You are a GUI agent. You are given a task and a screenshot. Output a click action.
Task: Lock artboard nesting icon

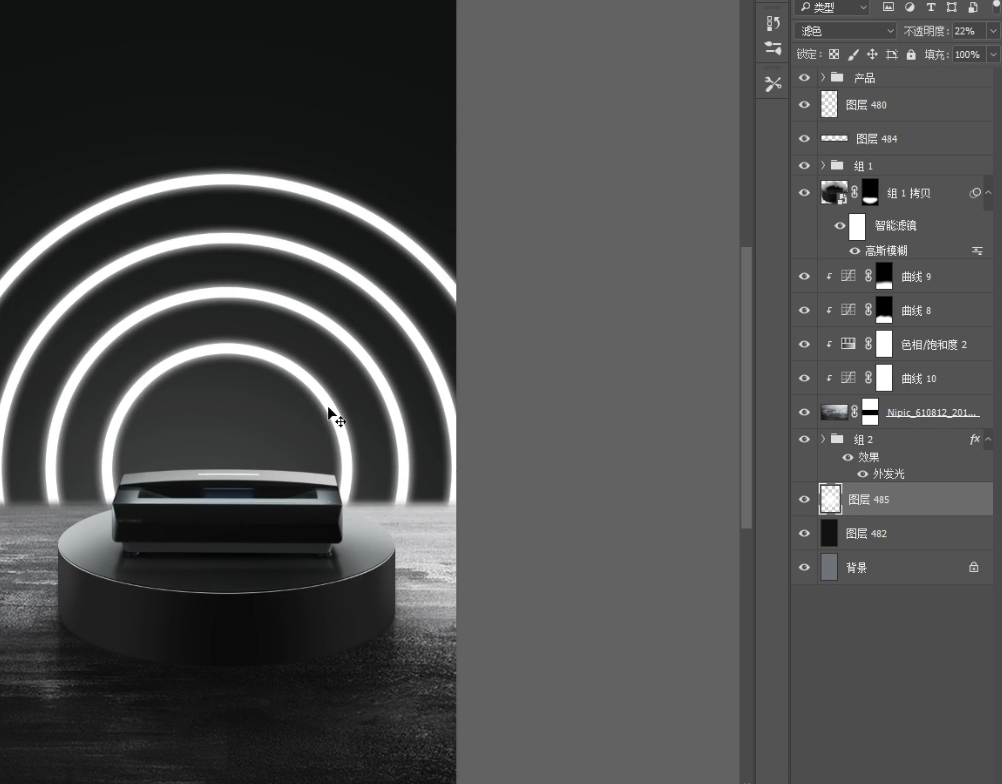891,54
